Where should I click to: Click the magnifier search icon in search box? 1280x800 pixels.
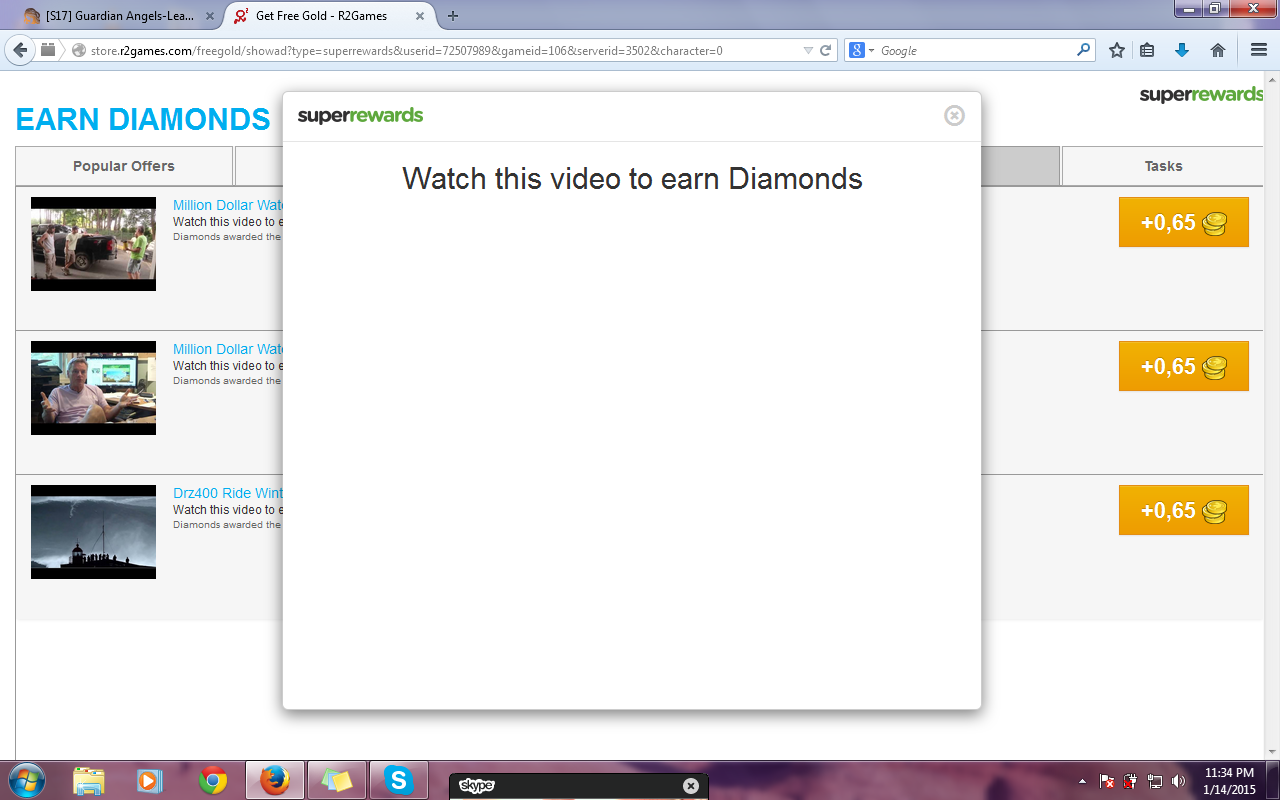(1083, 51)
